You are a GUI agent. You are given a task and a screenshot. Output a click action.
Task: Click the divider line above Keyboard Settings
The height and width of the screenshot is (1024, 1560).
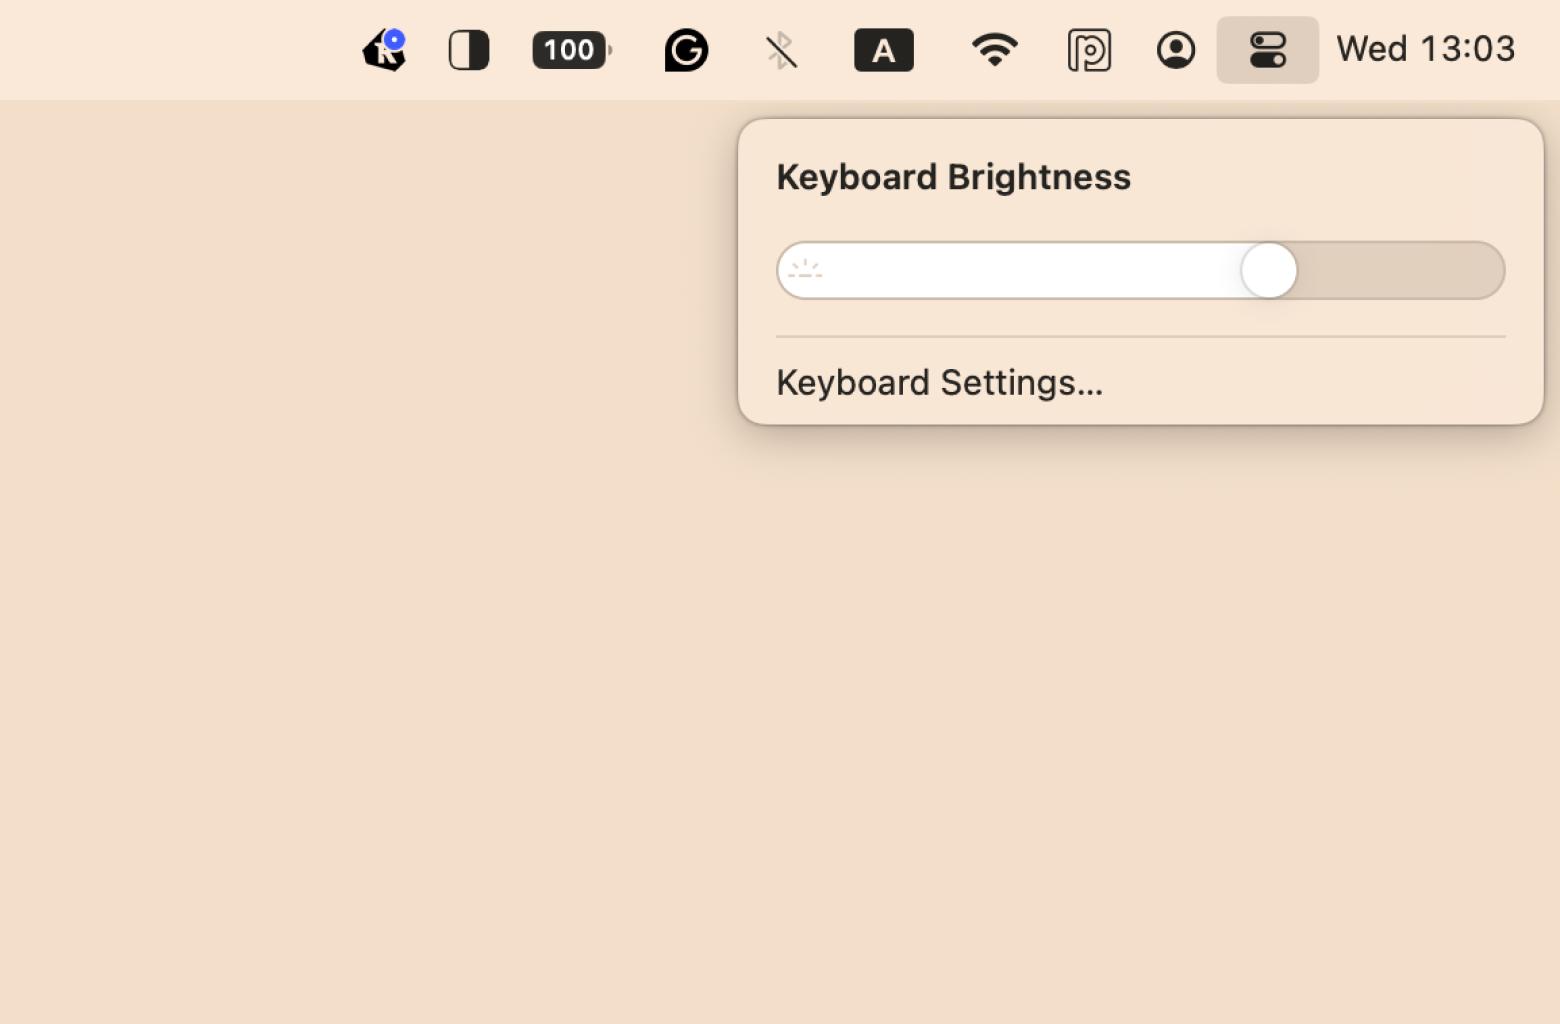coord(1140,337)
